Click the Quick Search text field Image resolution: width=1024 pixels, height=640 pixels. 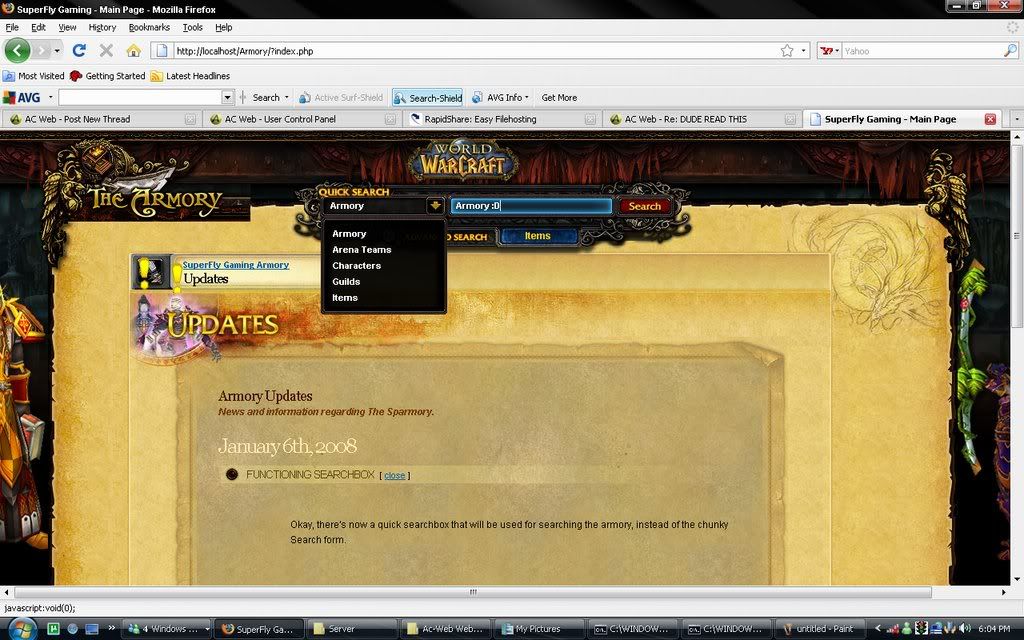point(531,206)
